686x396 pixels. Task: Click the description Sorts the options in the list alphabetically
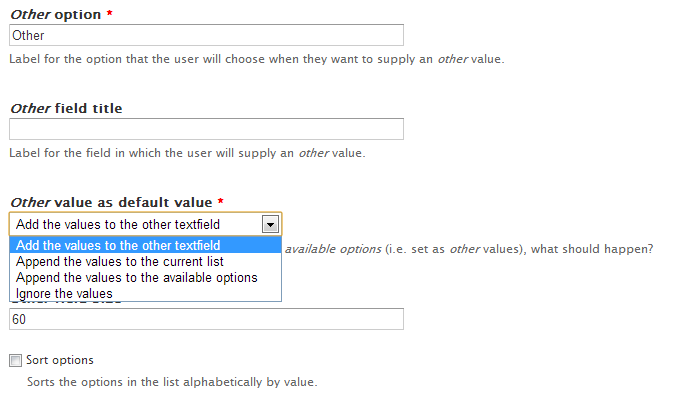click(x=172, y=382)
